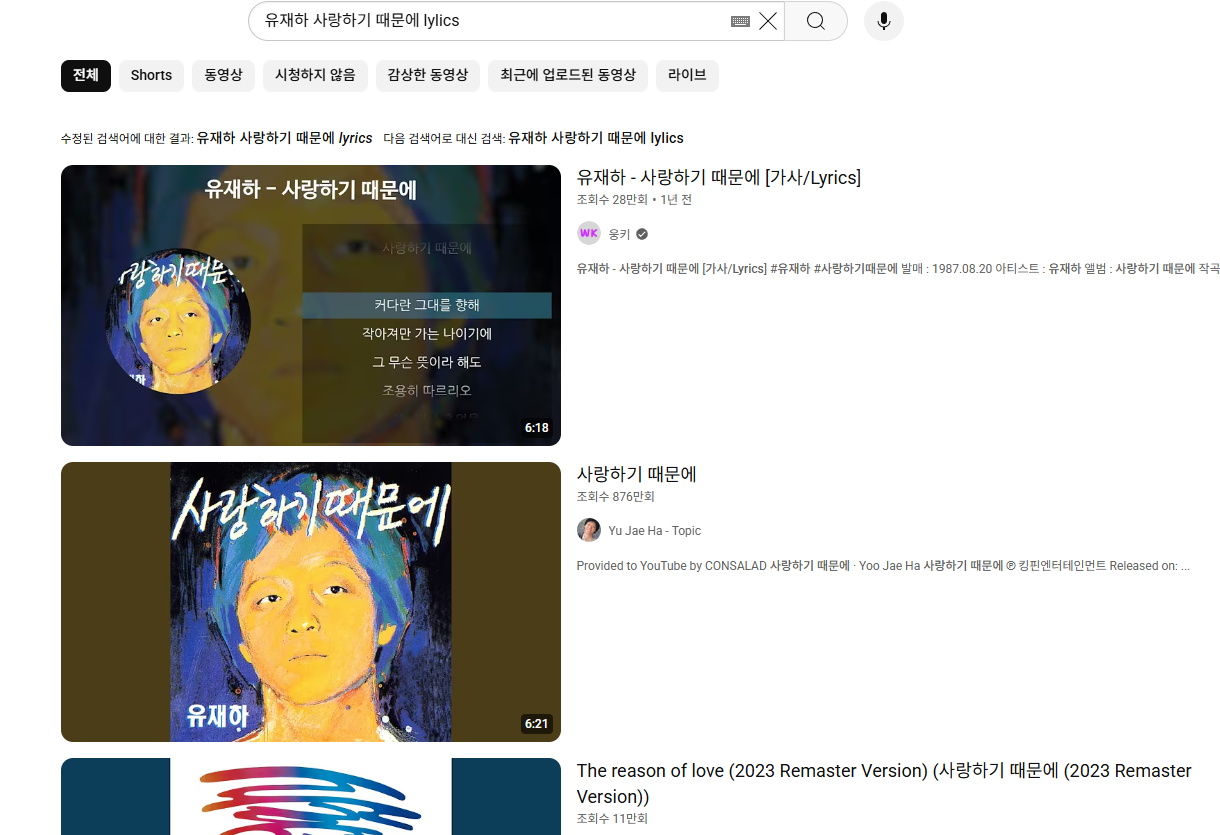Click the verified badge next to 웅키
Viewport: 1220px width, 835px height.
(x=642, y=234)
